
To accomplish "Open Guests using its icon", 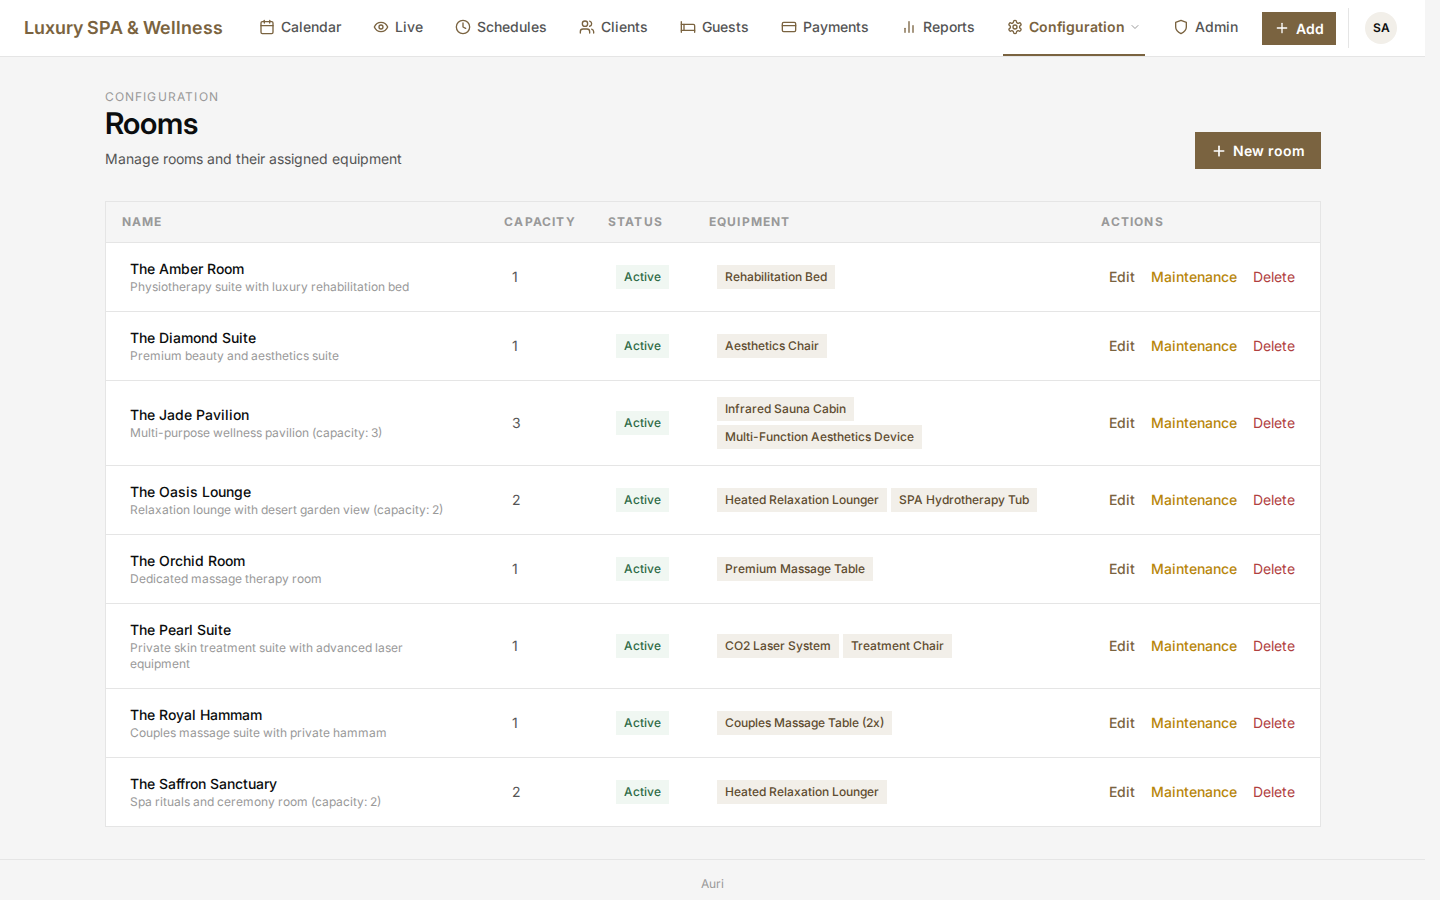I will click(x=686, y=27).
